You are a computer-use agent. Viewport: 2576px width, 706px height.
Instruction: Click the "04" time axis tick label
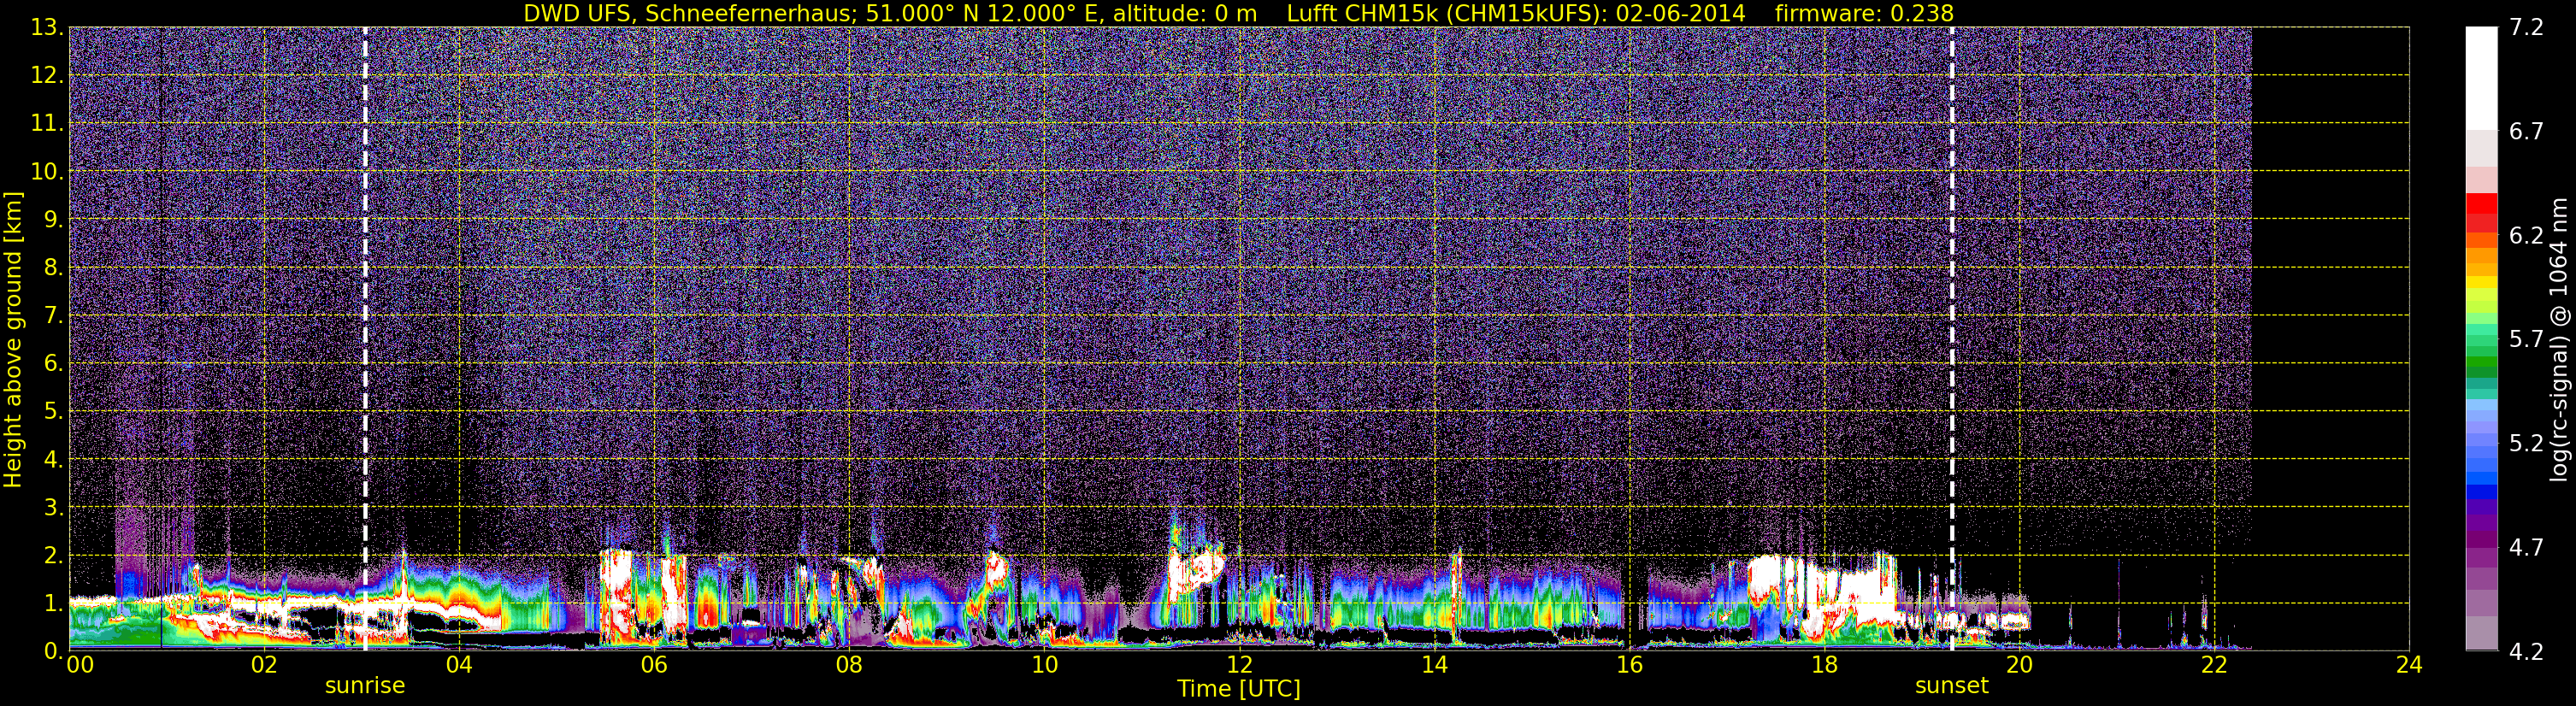459,665
